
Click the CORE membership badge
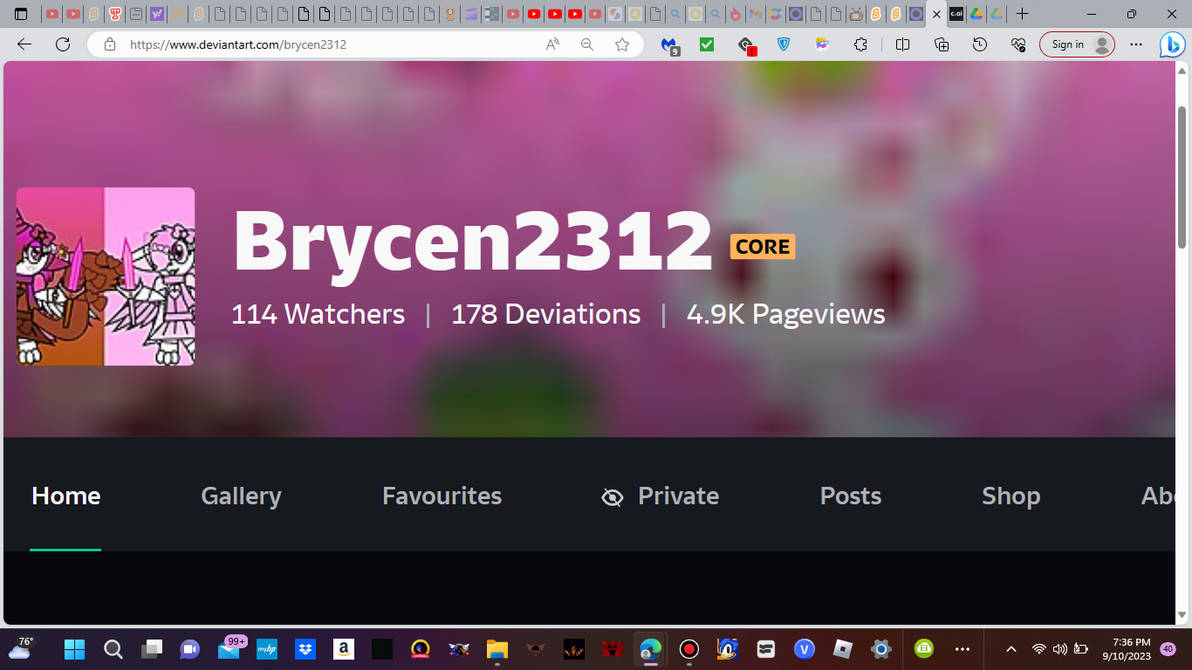[x=762, y=246]
